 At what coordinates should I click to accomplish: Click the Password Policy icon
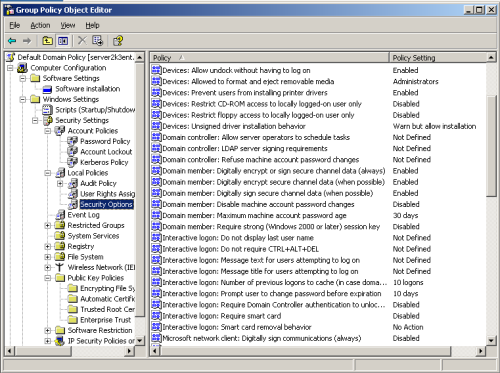point(72,141)
